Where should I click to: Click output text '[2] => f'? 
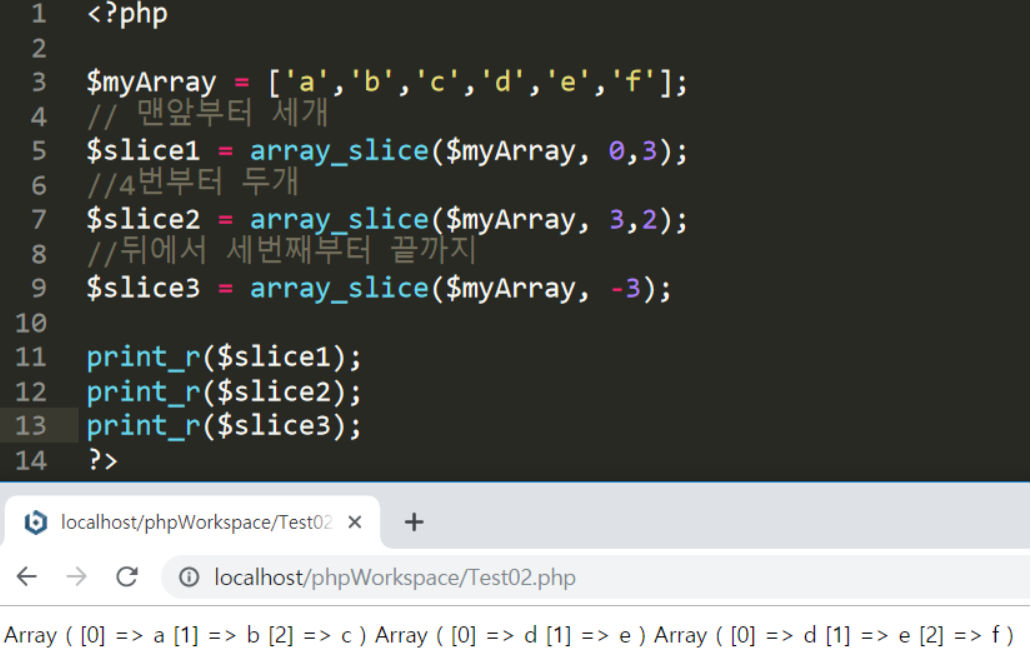click(958, 635)
